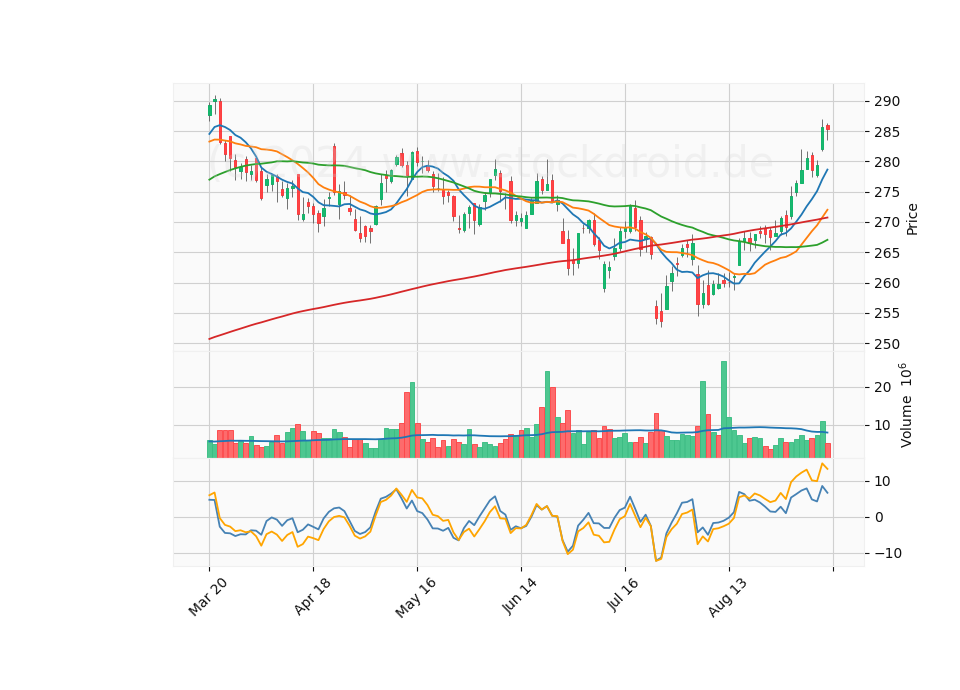Click the 'Price' axis title
The width and height of the screenshot is (960, 690).
click(912, 219)
